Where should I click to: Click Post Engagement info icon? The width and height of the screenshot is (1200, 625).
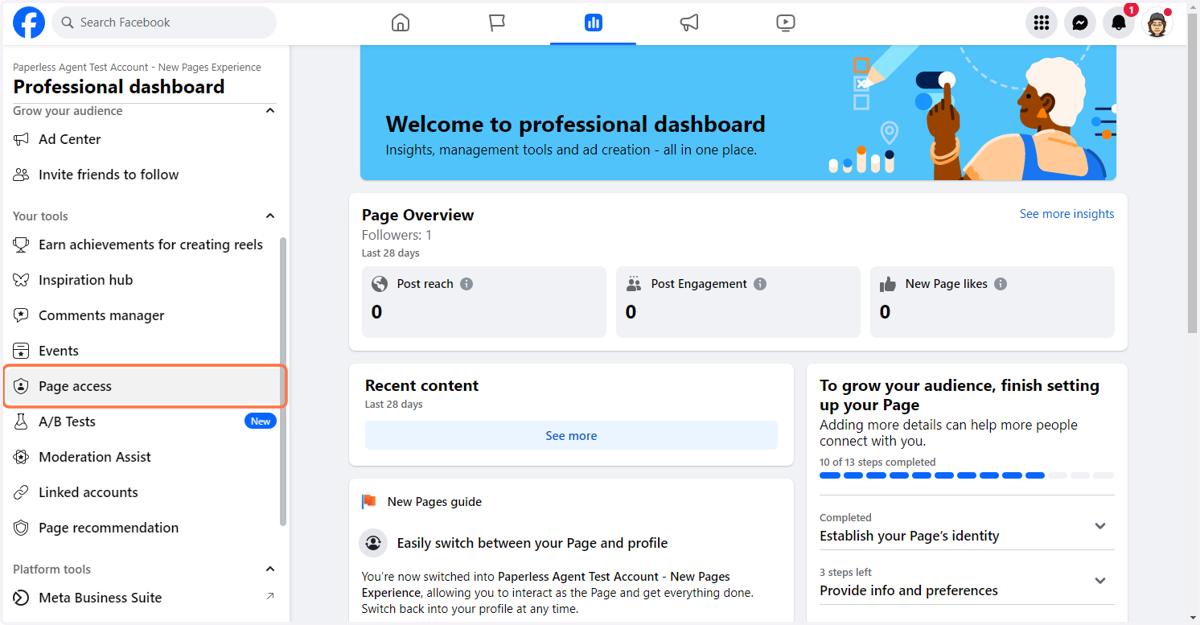click(x=760, y=284)
